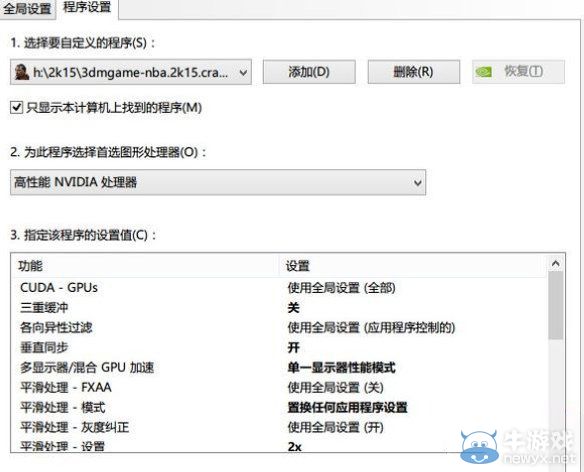
Task: Click the 使用全局设置 (关) value
Action: [335, 387]
